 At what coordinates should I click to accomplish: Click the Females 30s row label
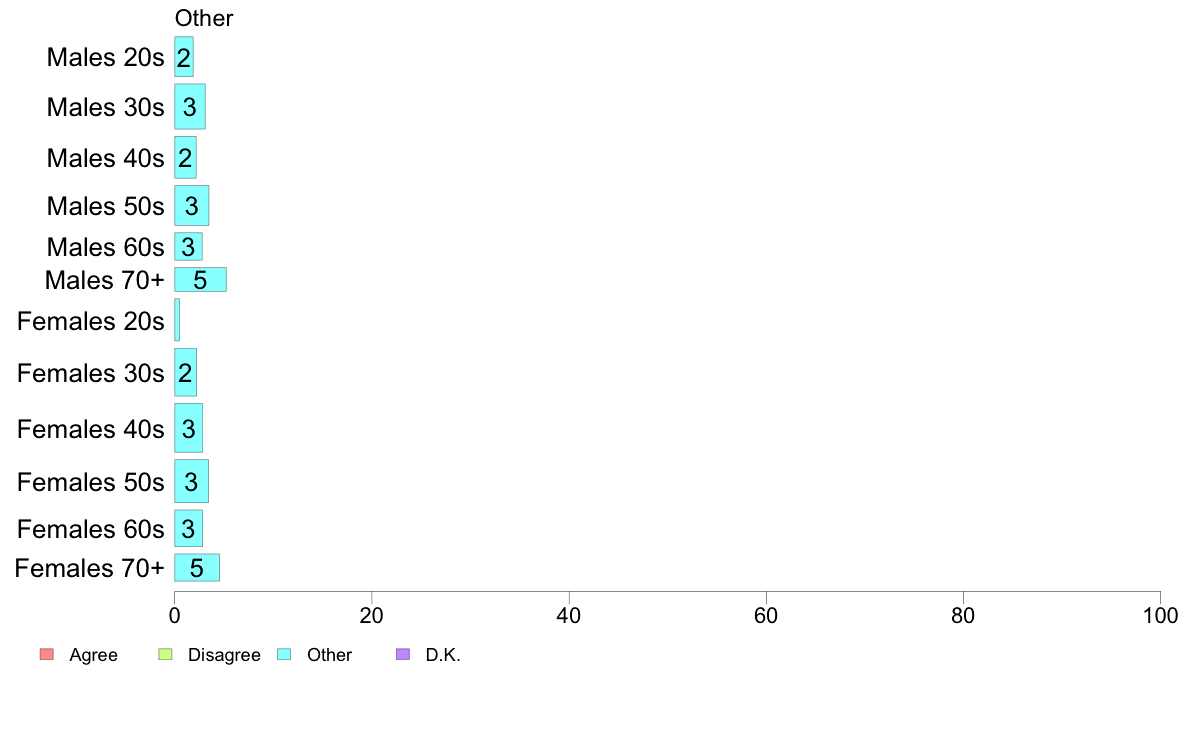click(x=91, y=373)
